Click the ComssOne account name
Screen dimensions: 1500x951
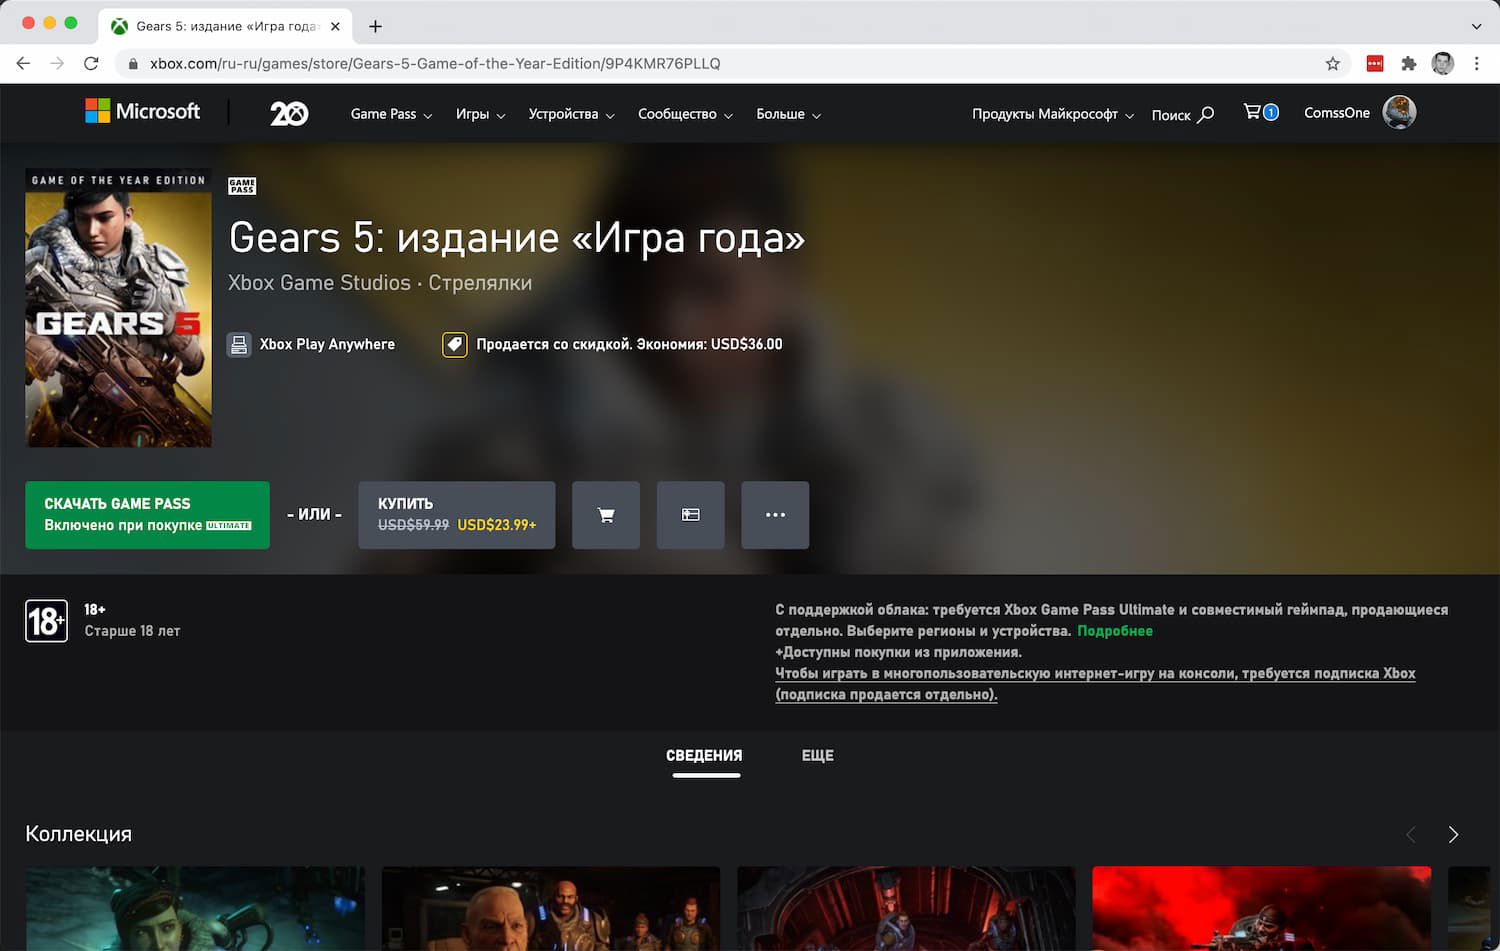[1337, 113]
